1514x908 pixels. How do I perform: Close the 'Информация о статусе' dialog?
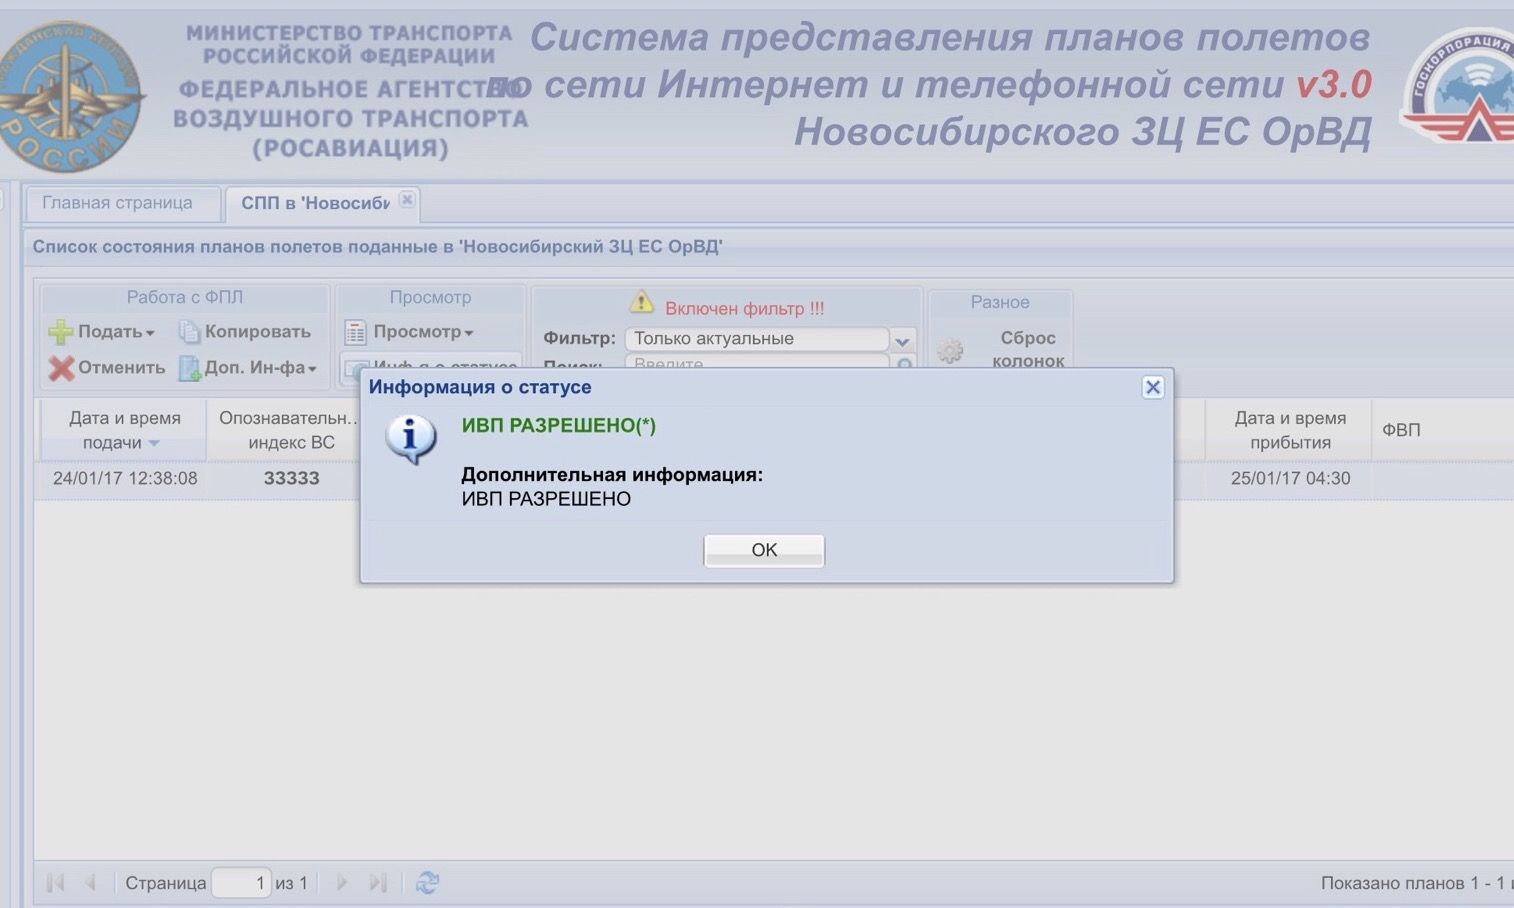point(1152,387)
